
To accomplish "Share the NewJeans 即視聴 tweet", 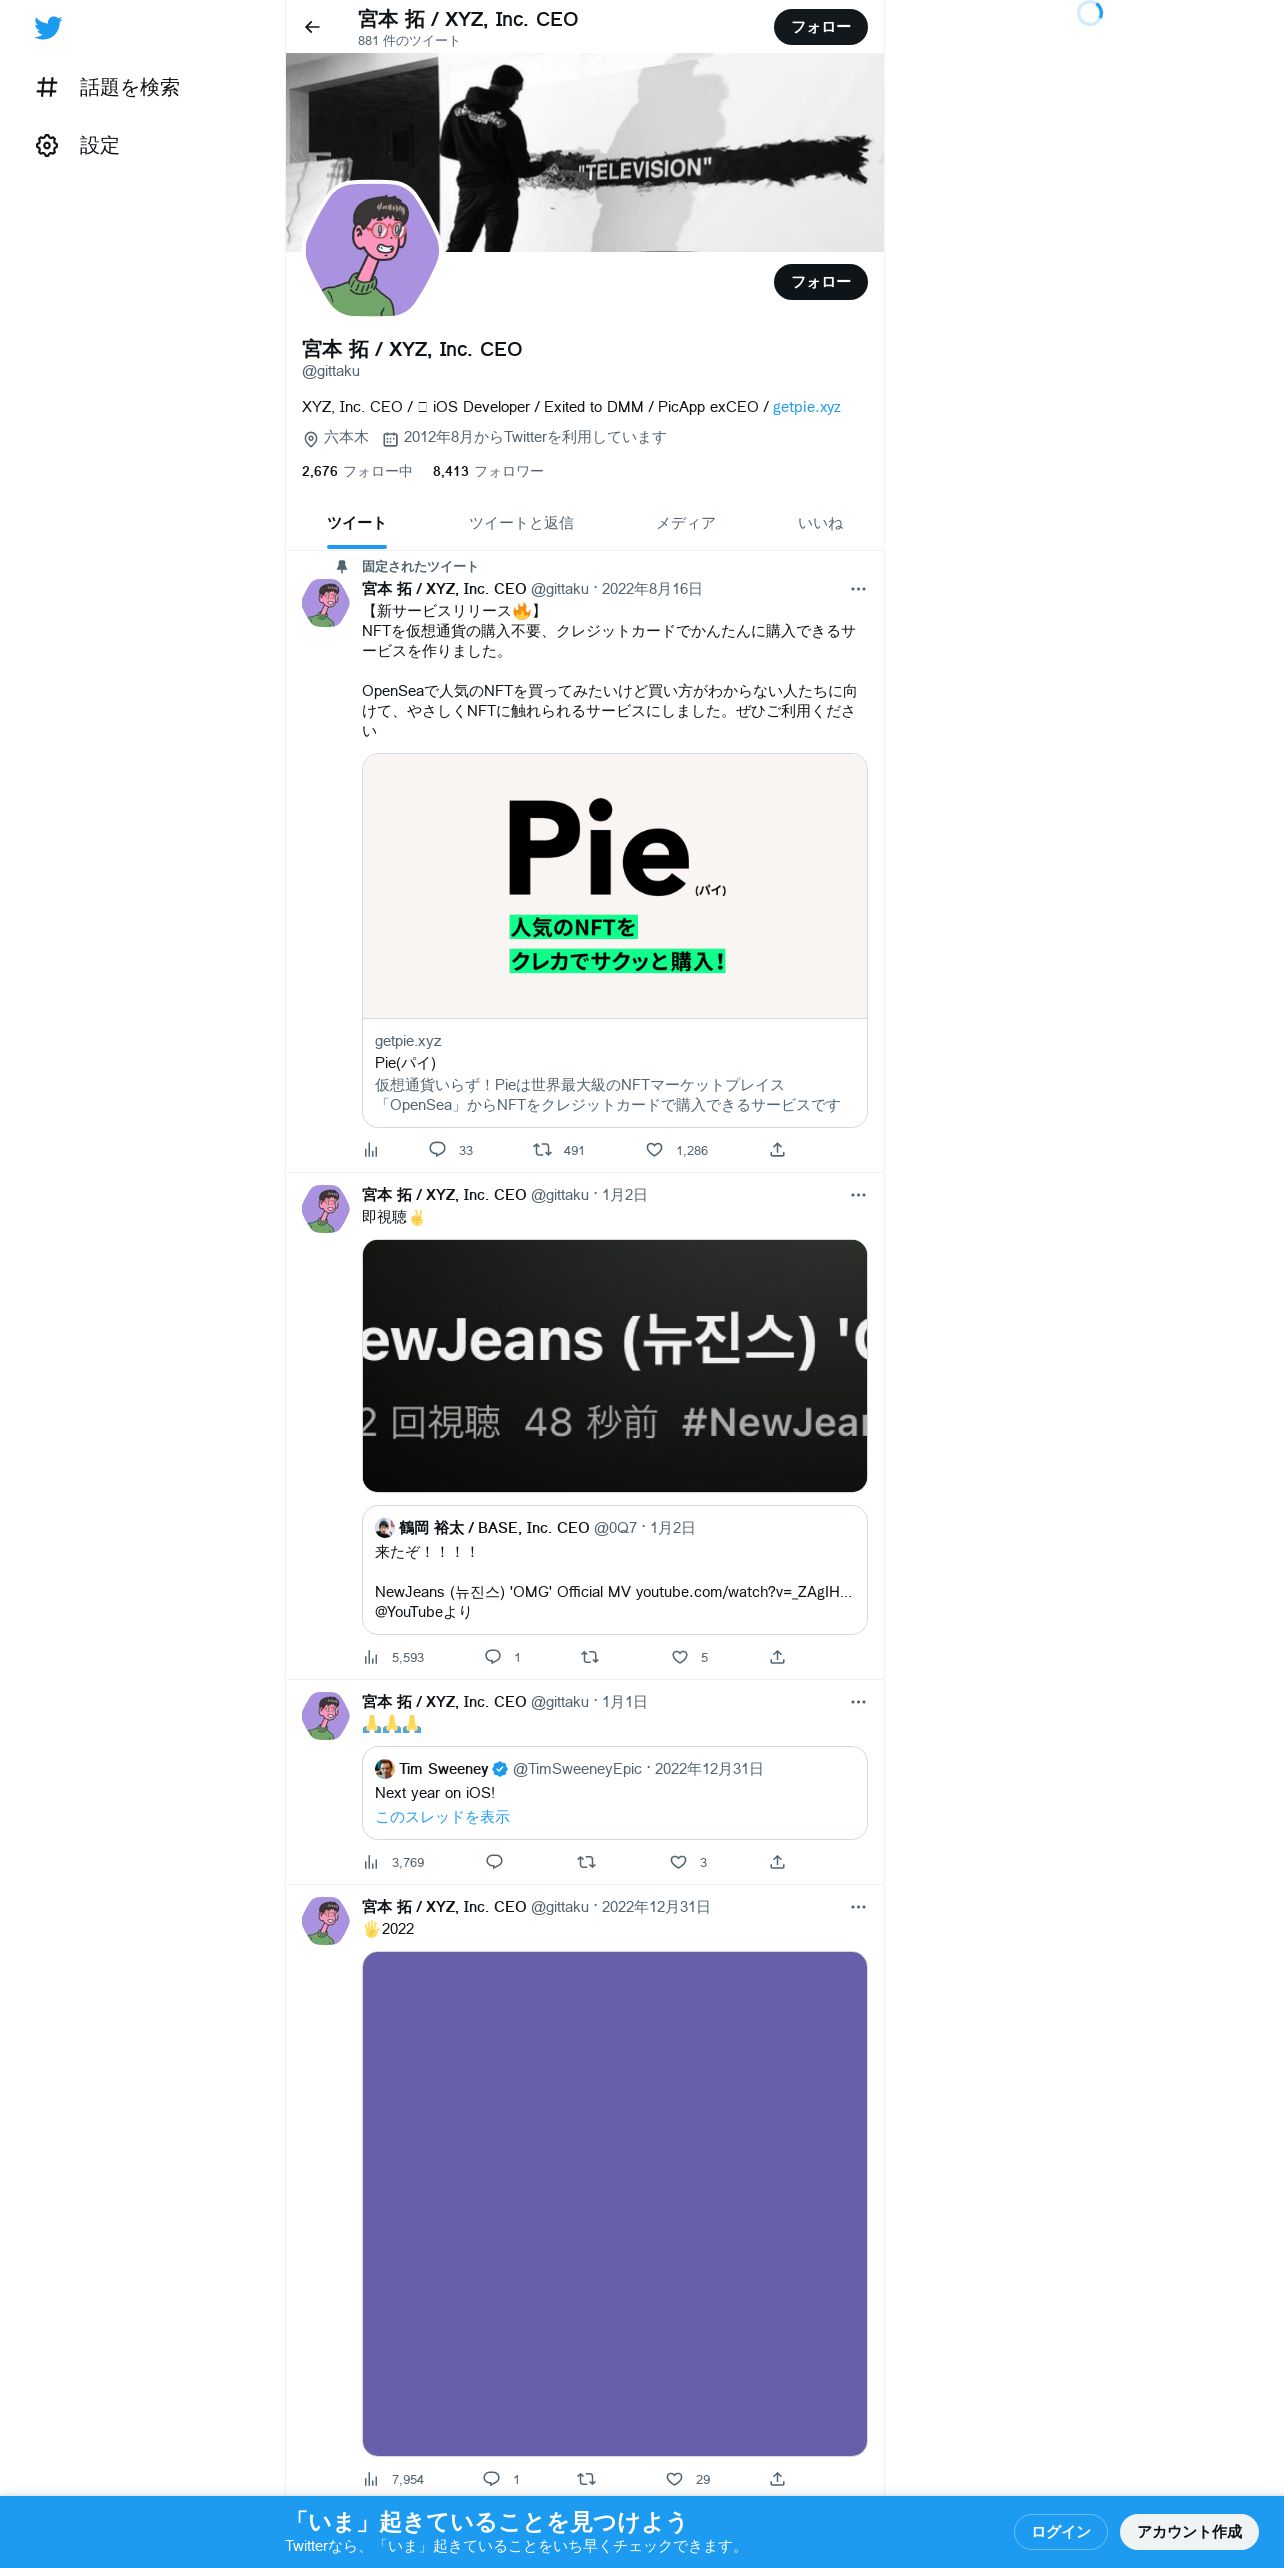I will [x=777, y=1657].
